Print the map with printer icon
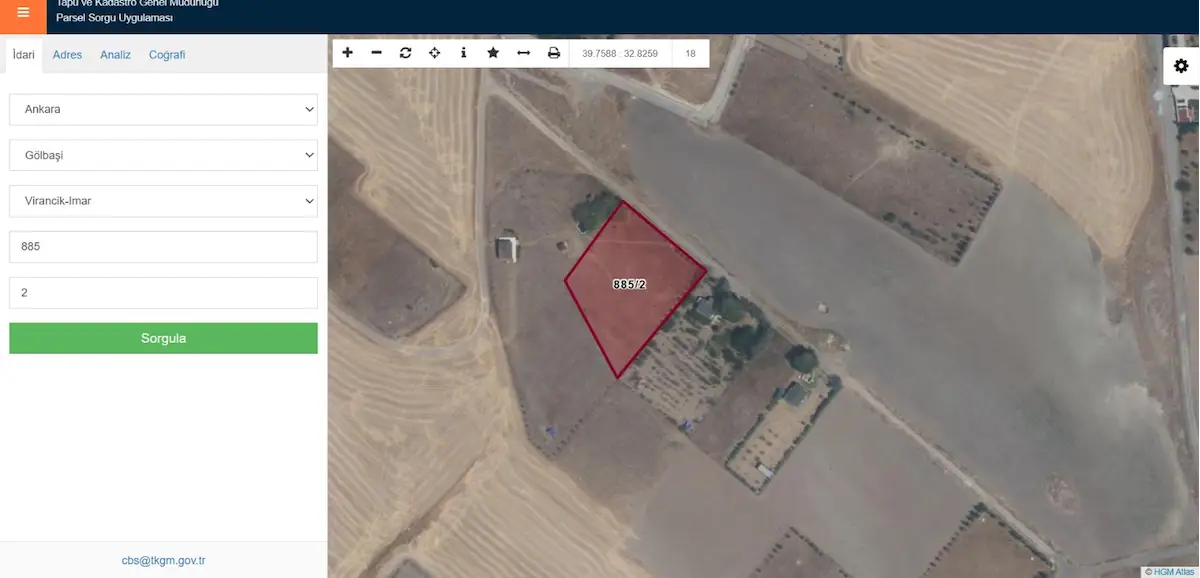The image size is (1200, 578). [554, 53]
